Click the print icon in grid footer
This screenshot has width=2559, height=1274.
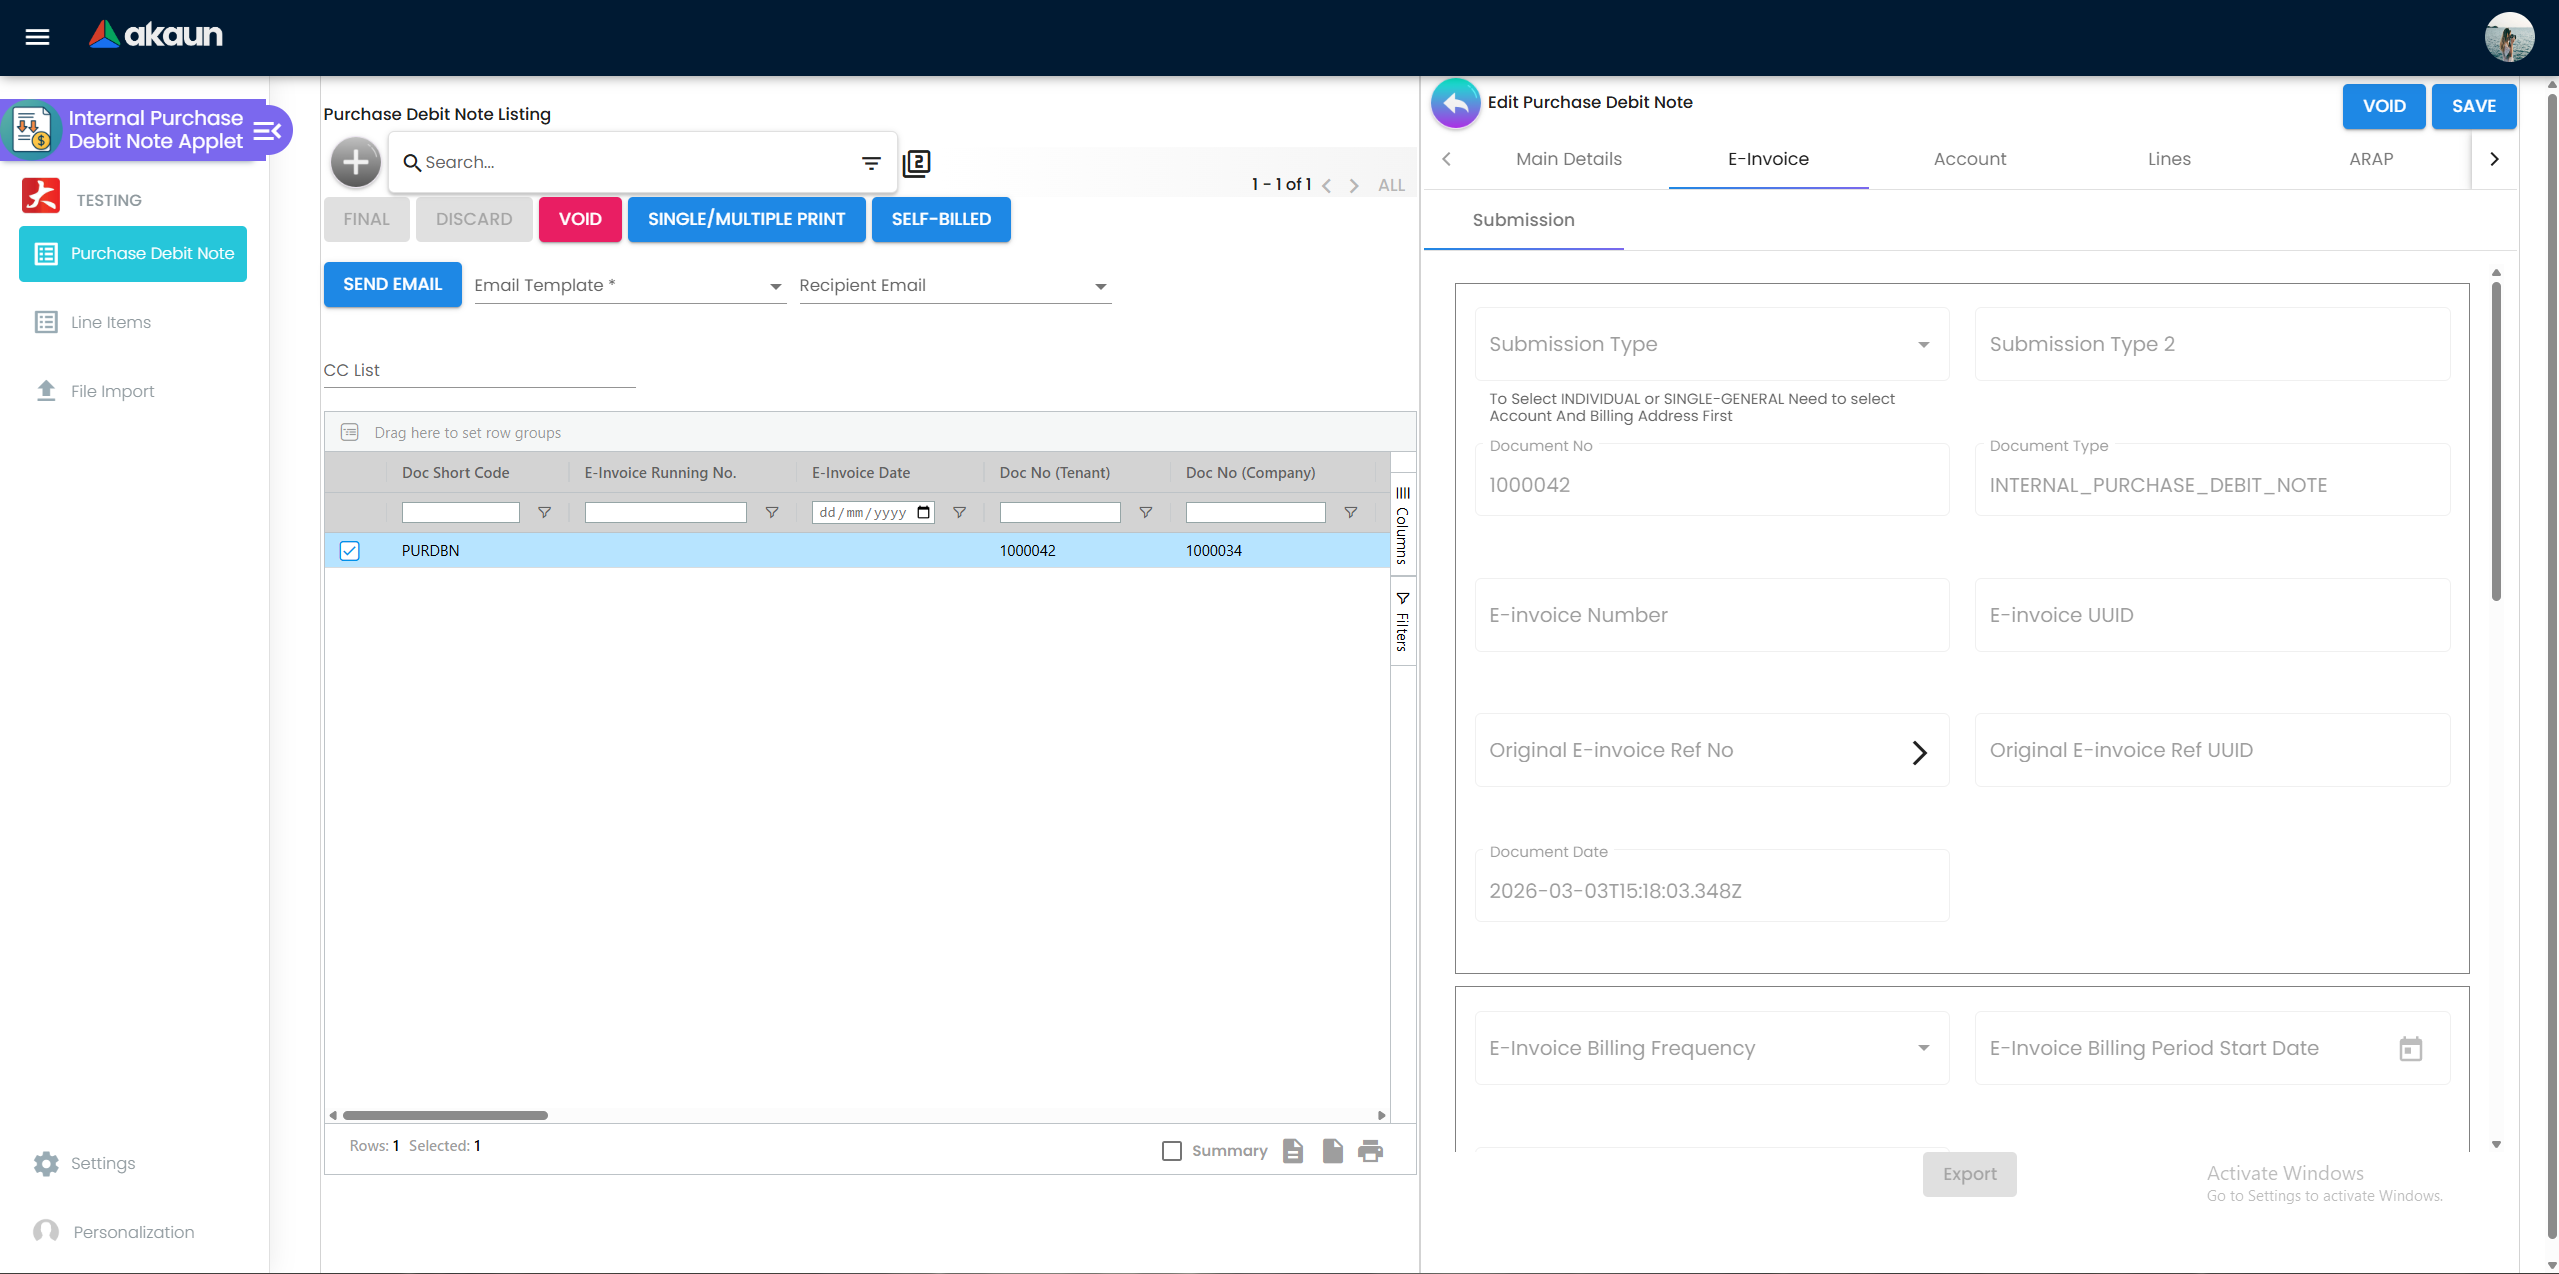tap(1370, 1151)
